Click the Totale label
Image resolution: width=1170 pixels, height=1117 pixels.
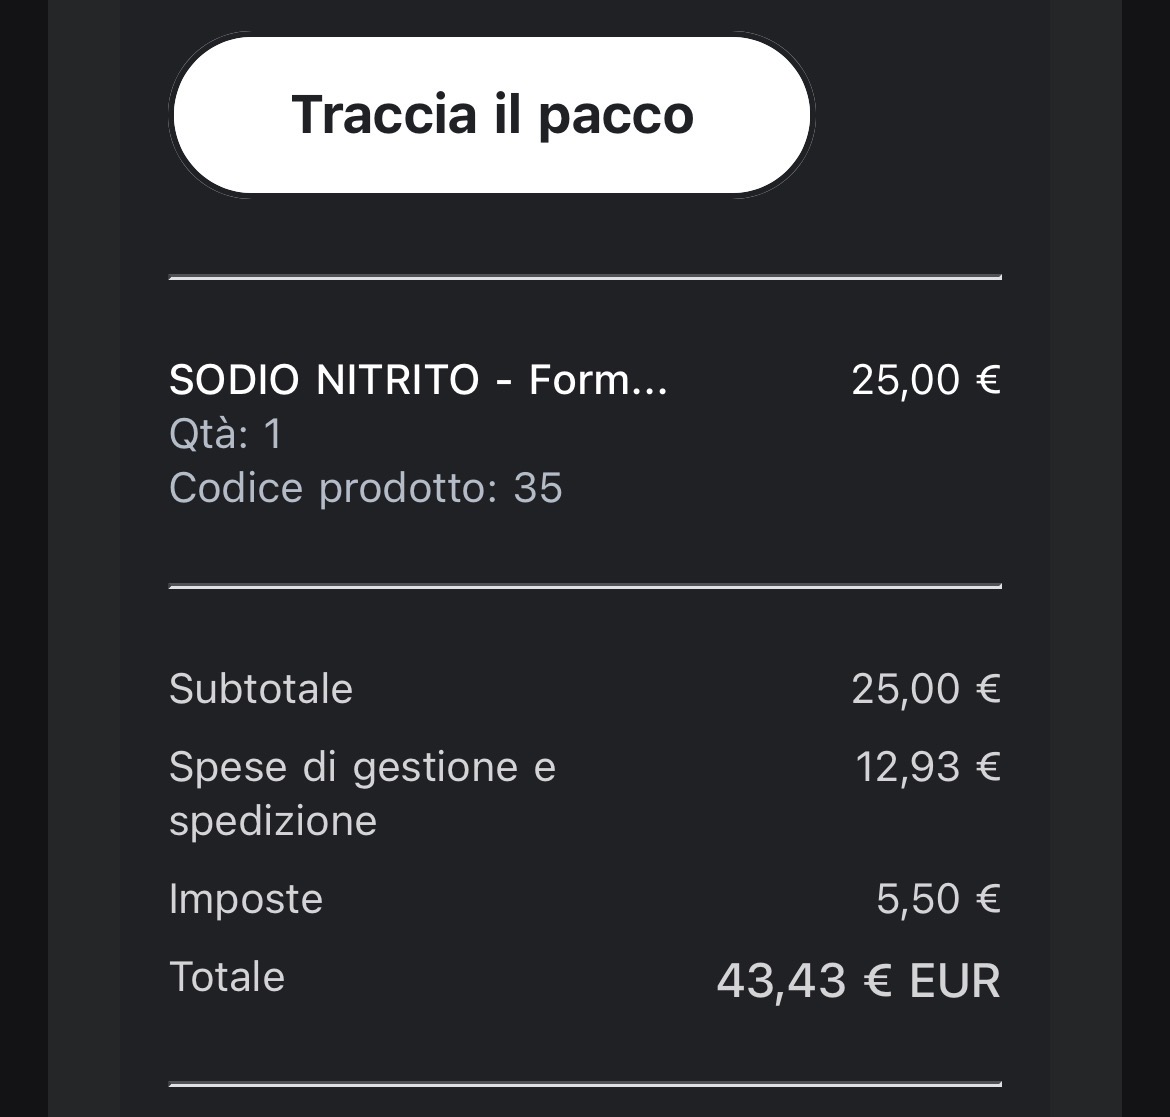pyautogui.click(x=227, y=977)
